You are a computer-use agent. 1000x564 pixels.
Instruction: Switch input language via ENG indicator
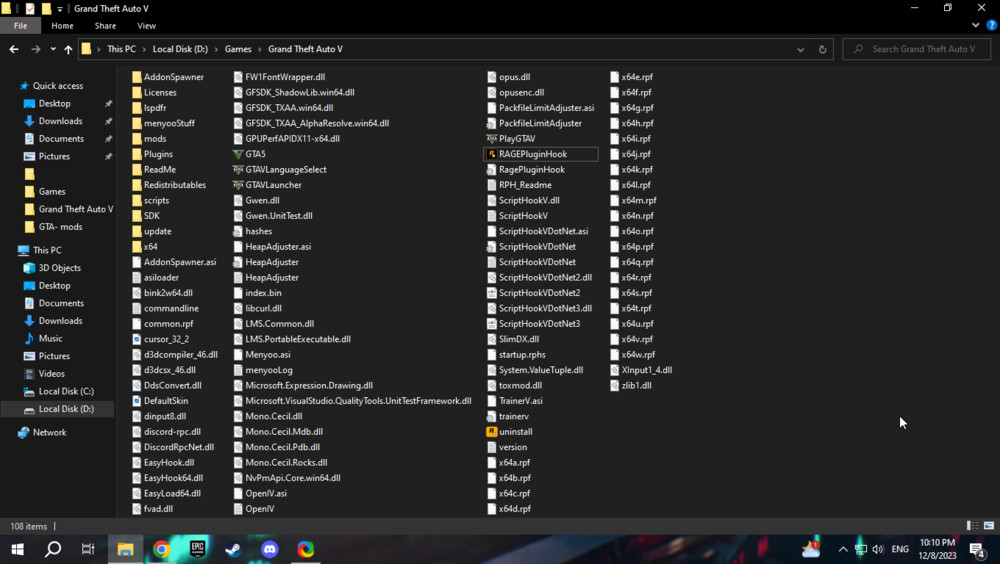[900, 549]
